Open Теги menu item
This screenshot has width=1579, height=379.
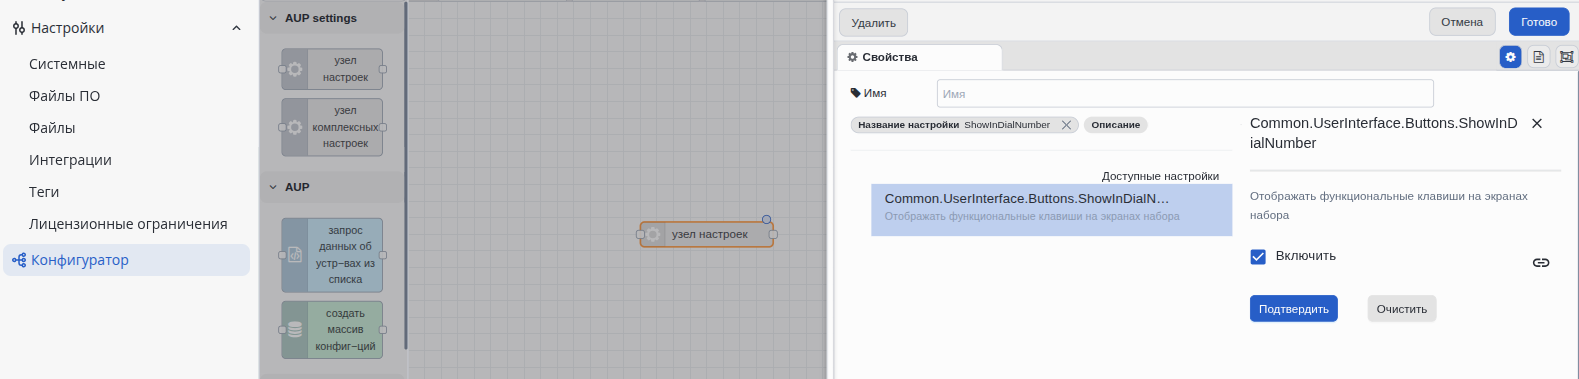(44, 192)
